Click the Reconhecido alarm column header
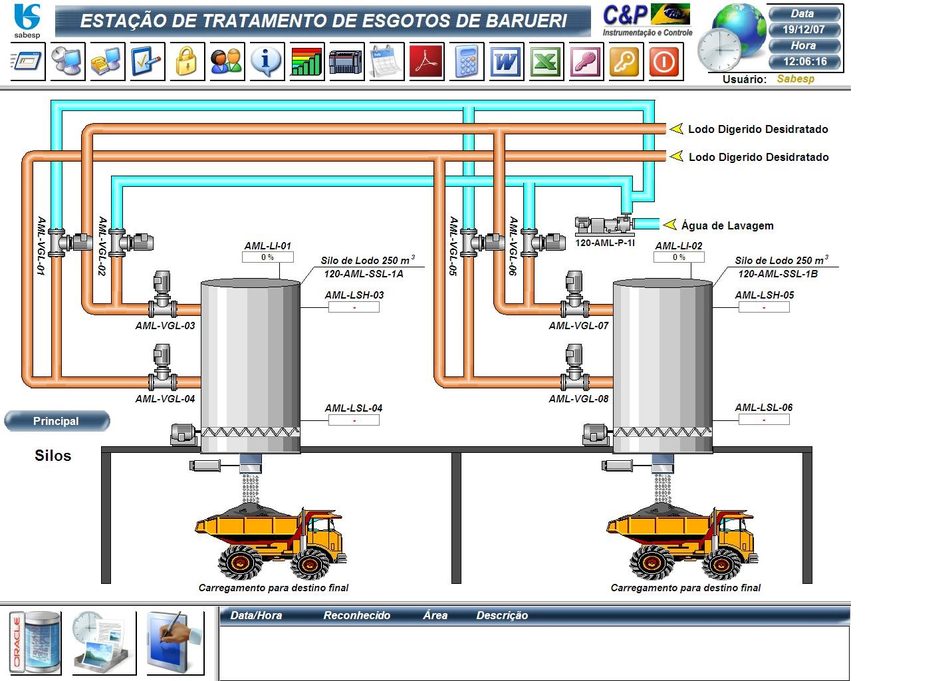This screenshot has height=681, width=952. click(x=357, y=615)
